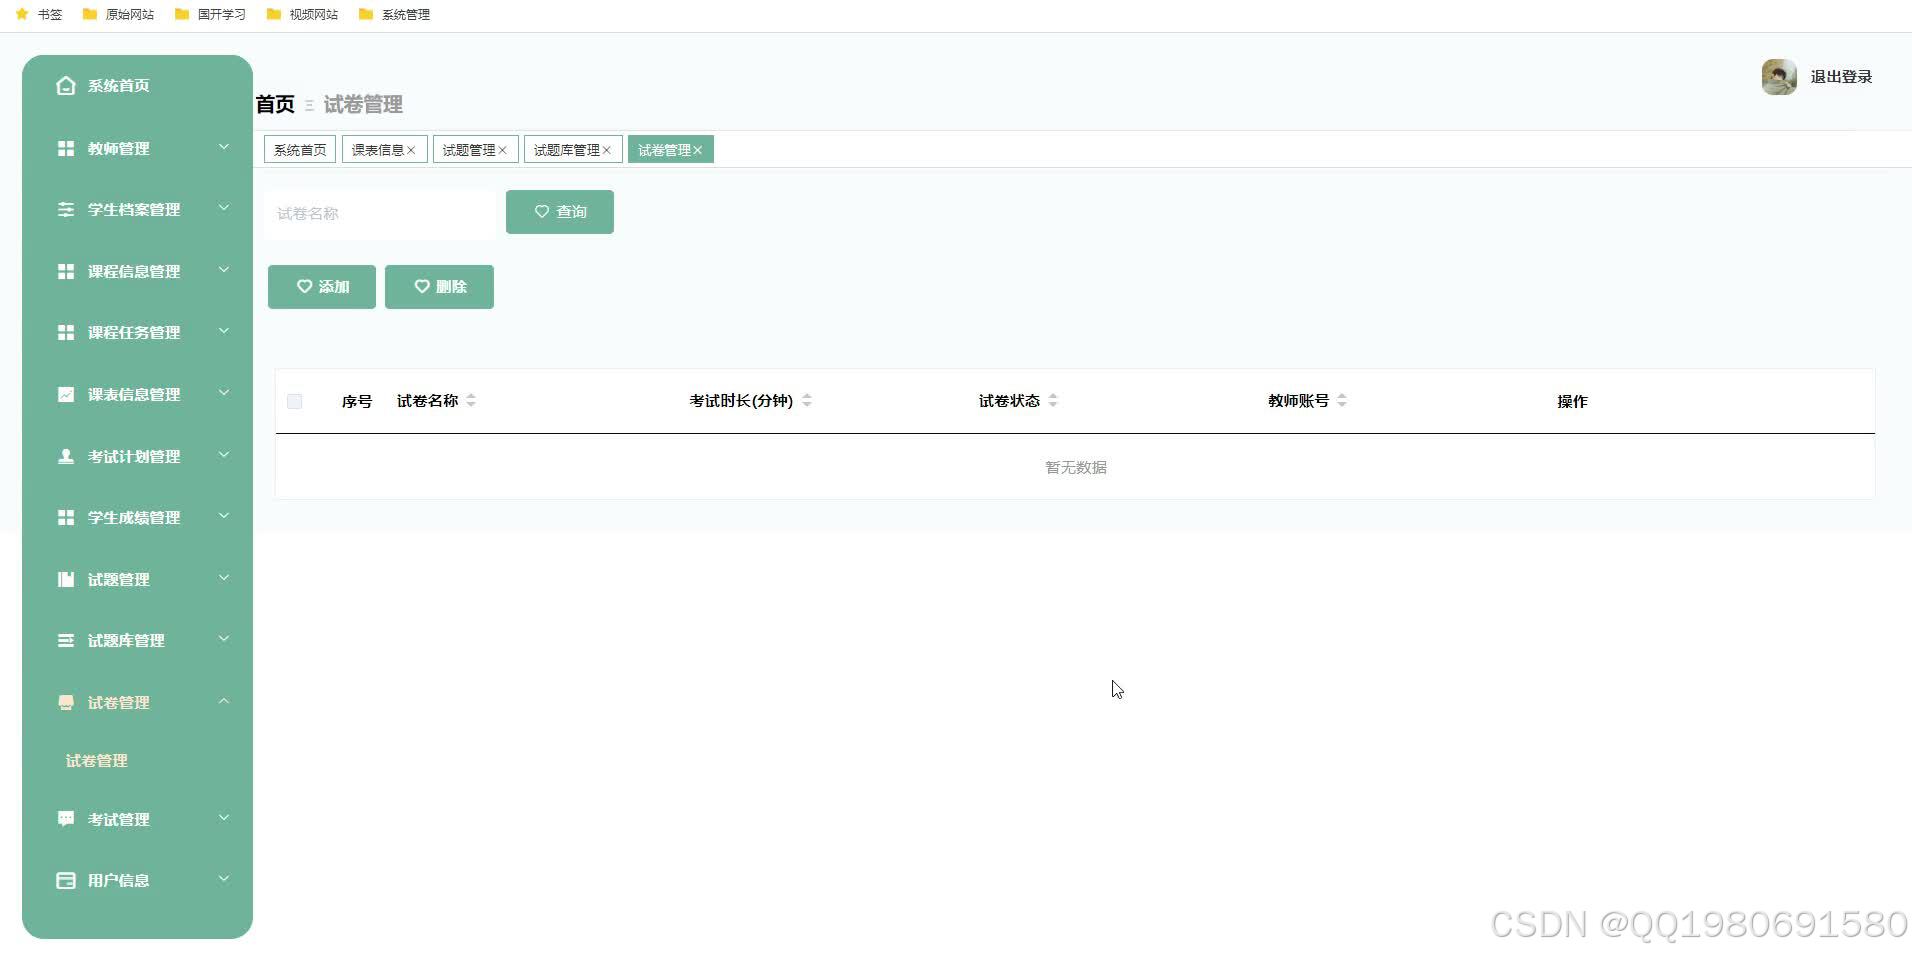Open the 视频网站 bookmark folder
Image resolution: width=1912 pixels, height=956 pixels.
[x=302, y=14]
